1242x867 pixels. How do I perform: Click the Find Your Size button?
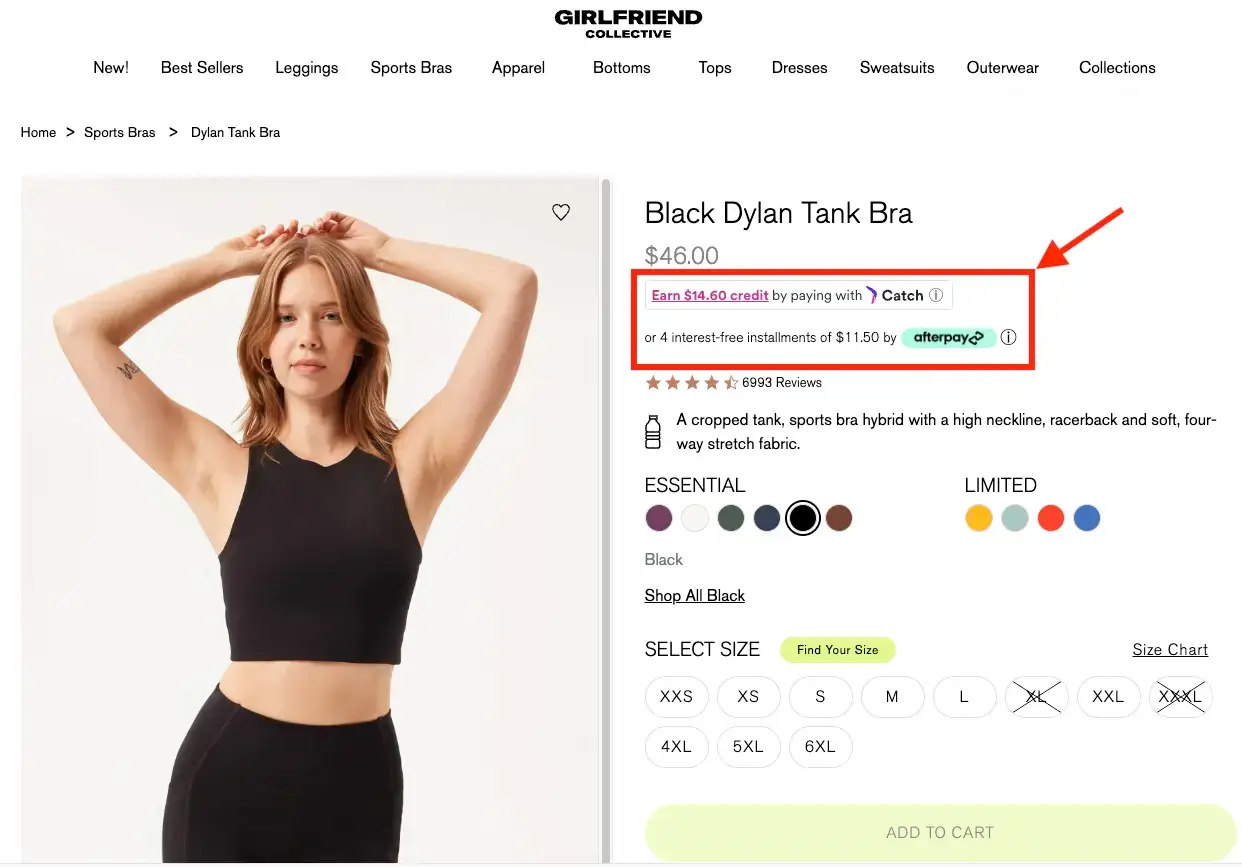[x=837, y=649]
